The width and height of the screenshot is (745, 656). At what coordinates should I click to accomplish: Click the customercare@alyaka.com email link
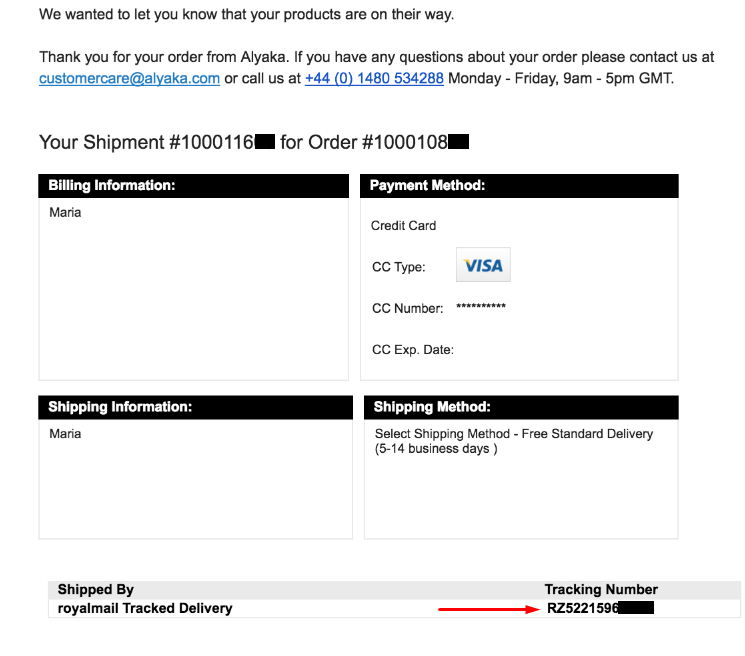129,78
